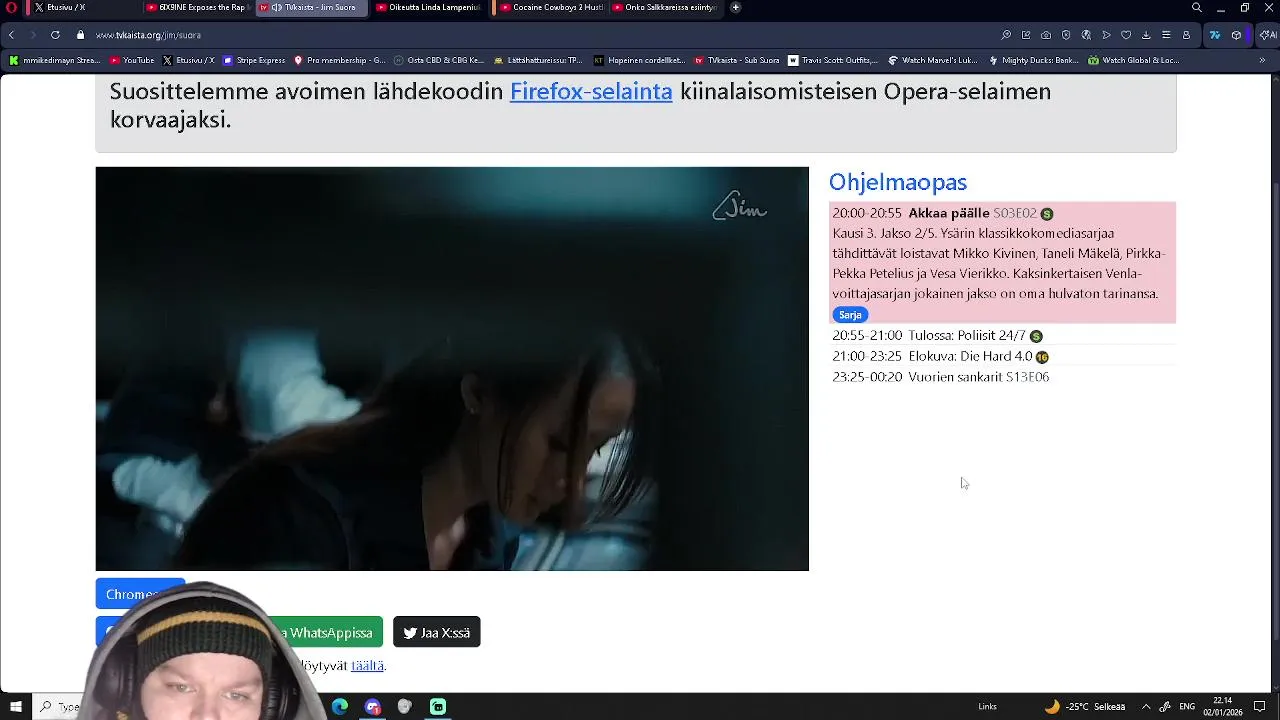Follow the täällä link

coord(367,665)
